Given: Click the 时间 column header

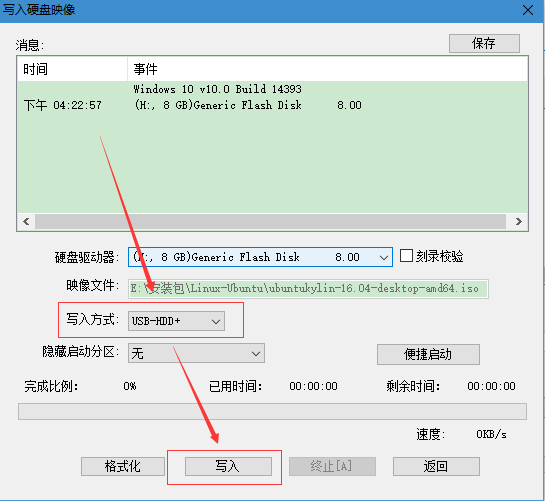Looking at the screenshot, I should click(x=72, y=69).
